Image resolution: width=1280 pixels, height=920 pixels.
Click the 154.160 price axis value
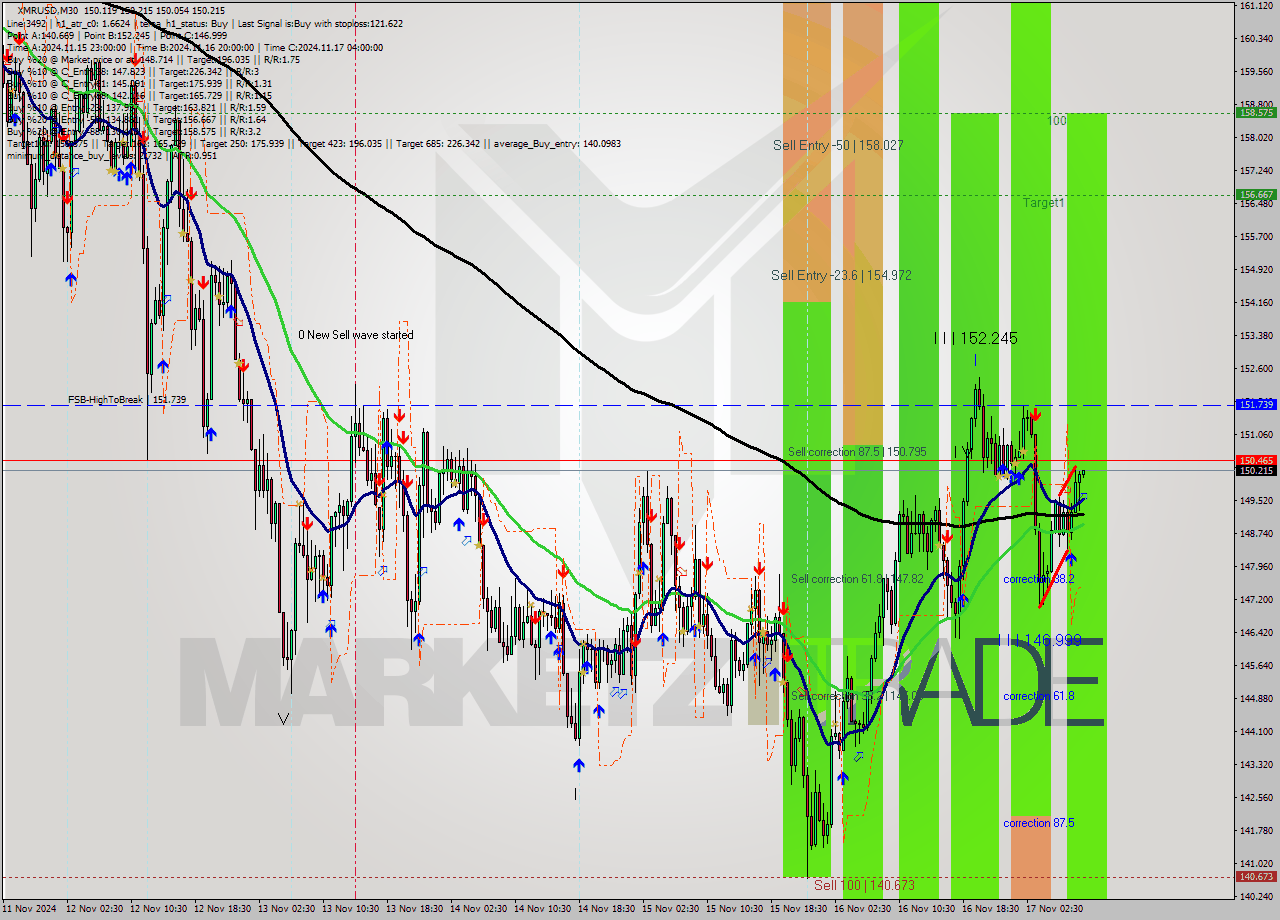(1255, 303)
